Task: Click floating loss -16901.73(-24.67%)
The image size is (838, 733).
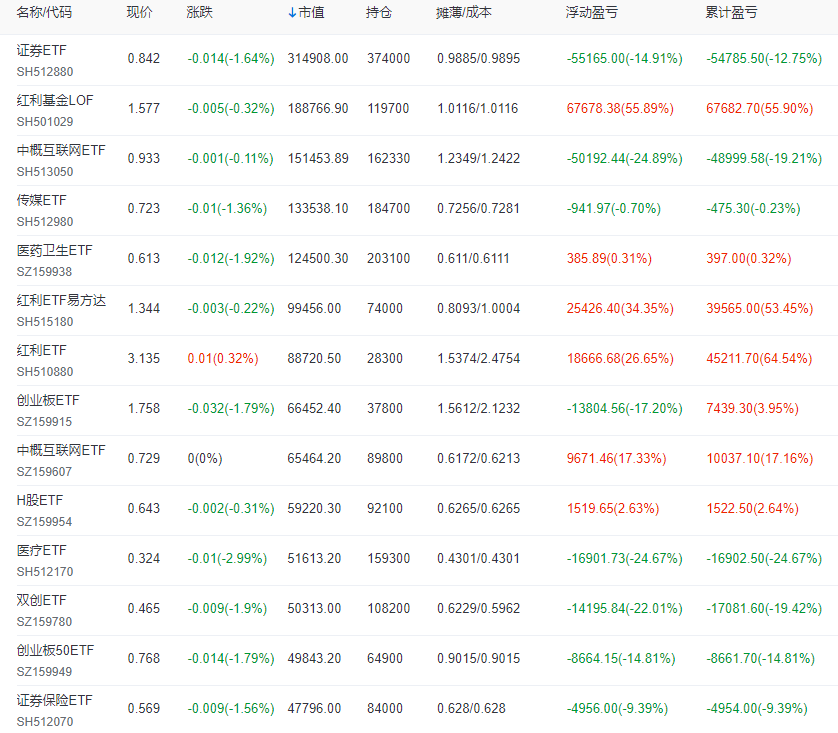Action: pos(625,558)
